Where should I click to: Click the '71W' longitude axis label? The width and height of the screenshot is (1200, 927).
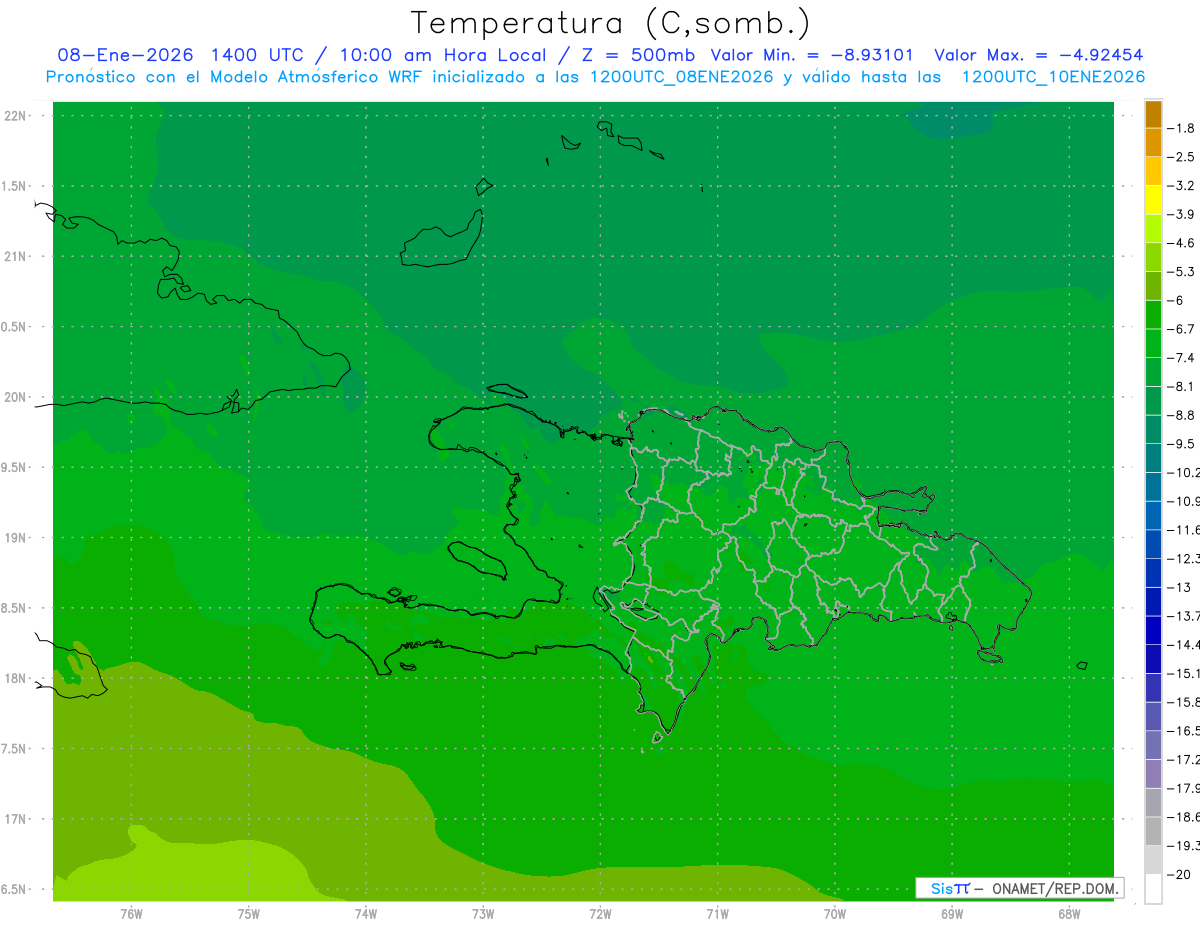tap(717, 914)
